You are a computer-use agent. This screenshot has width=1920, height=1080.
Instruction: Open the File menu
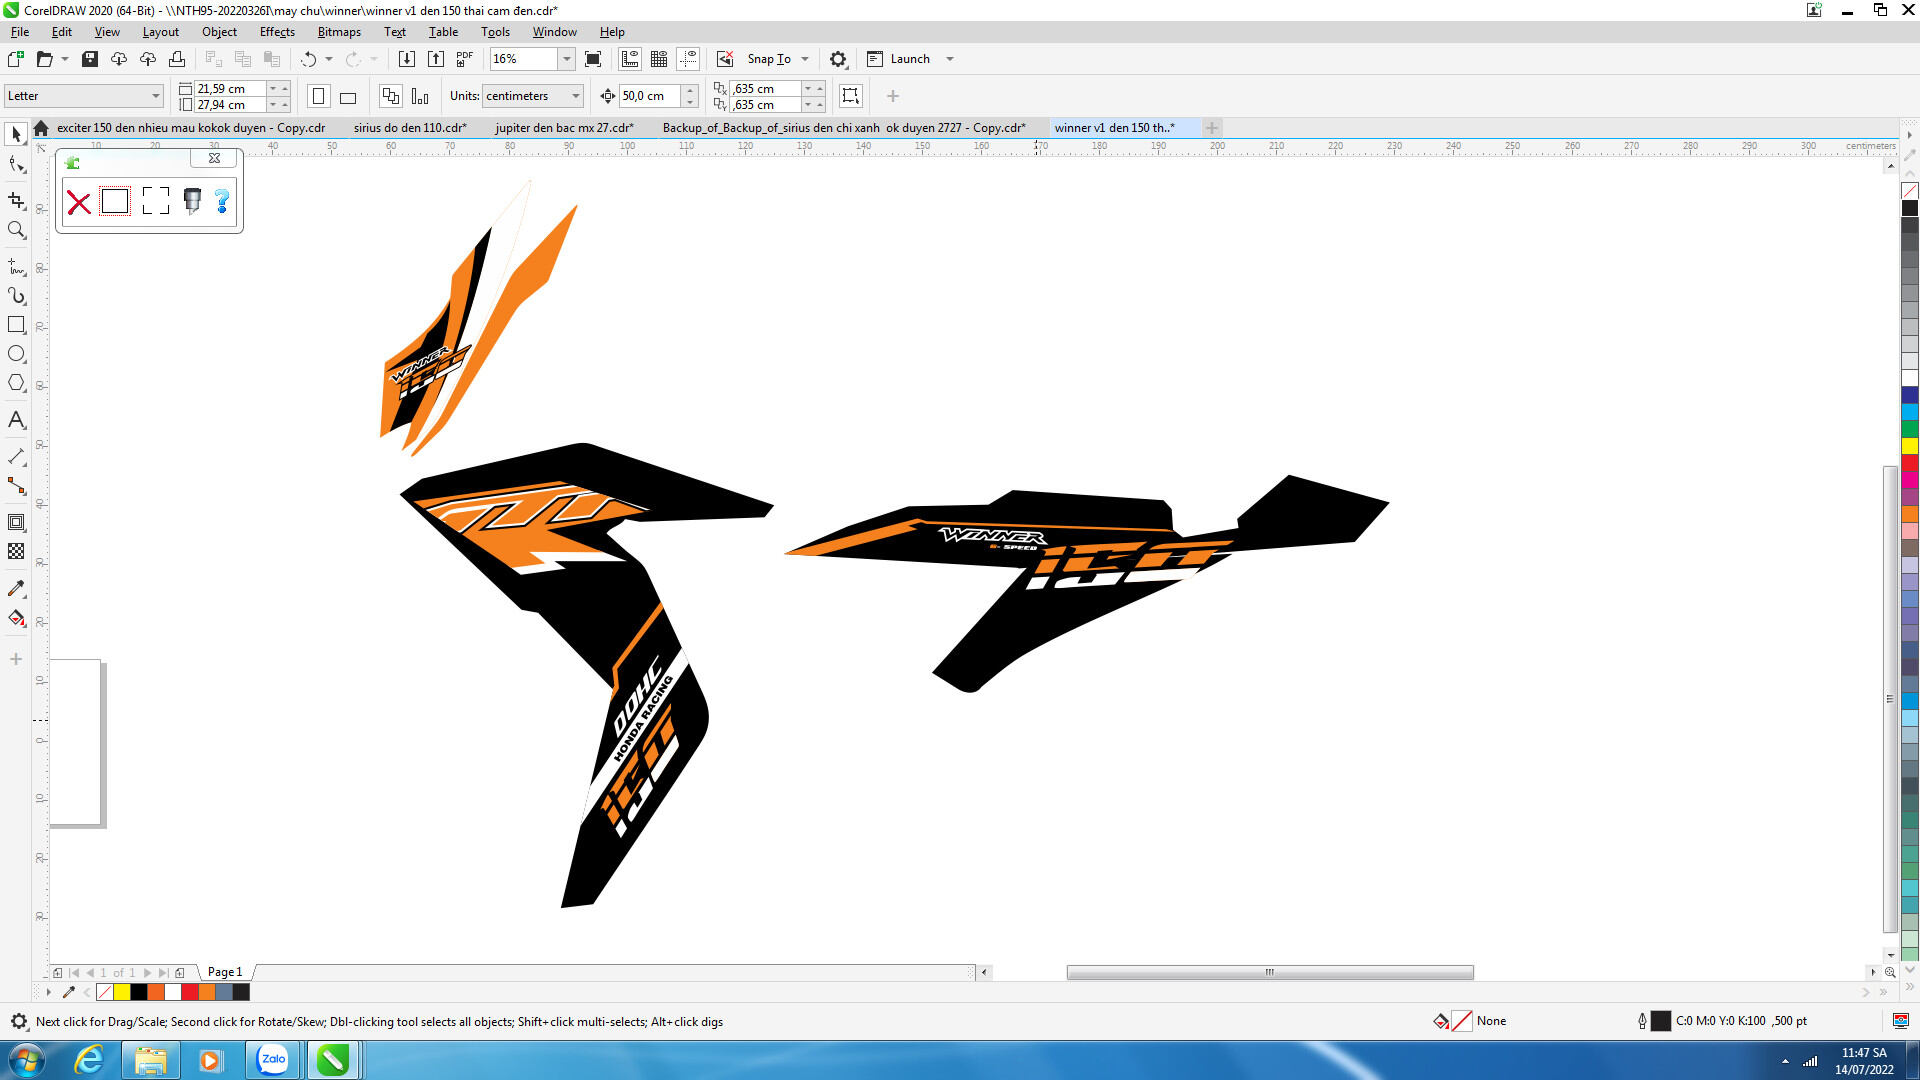(20, 32)
